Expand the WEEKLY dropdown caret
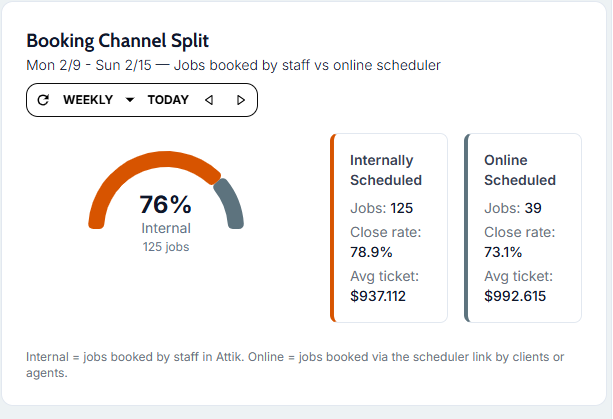613x419 pixels. click(130, 100)
